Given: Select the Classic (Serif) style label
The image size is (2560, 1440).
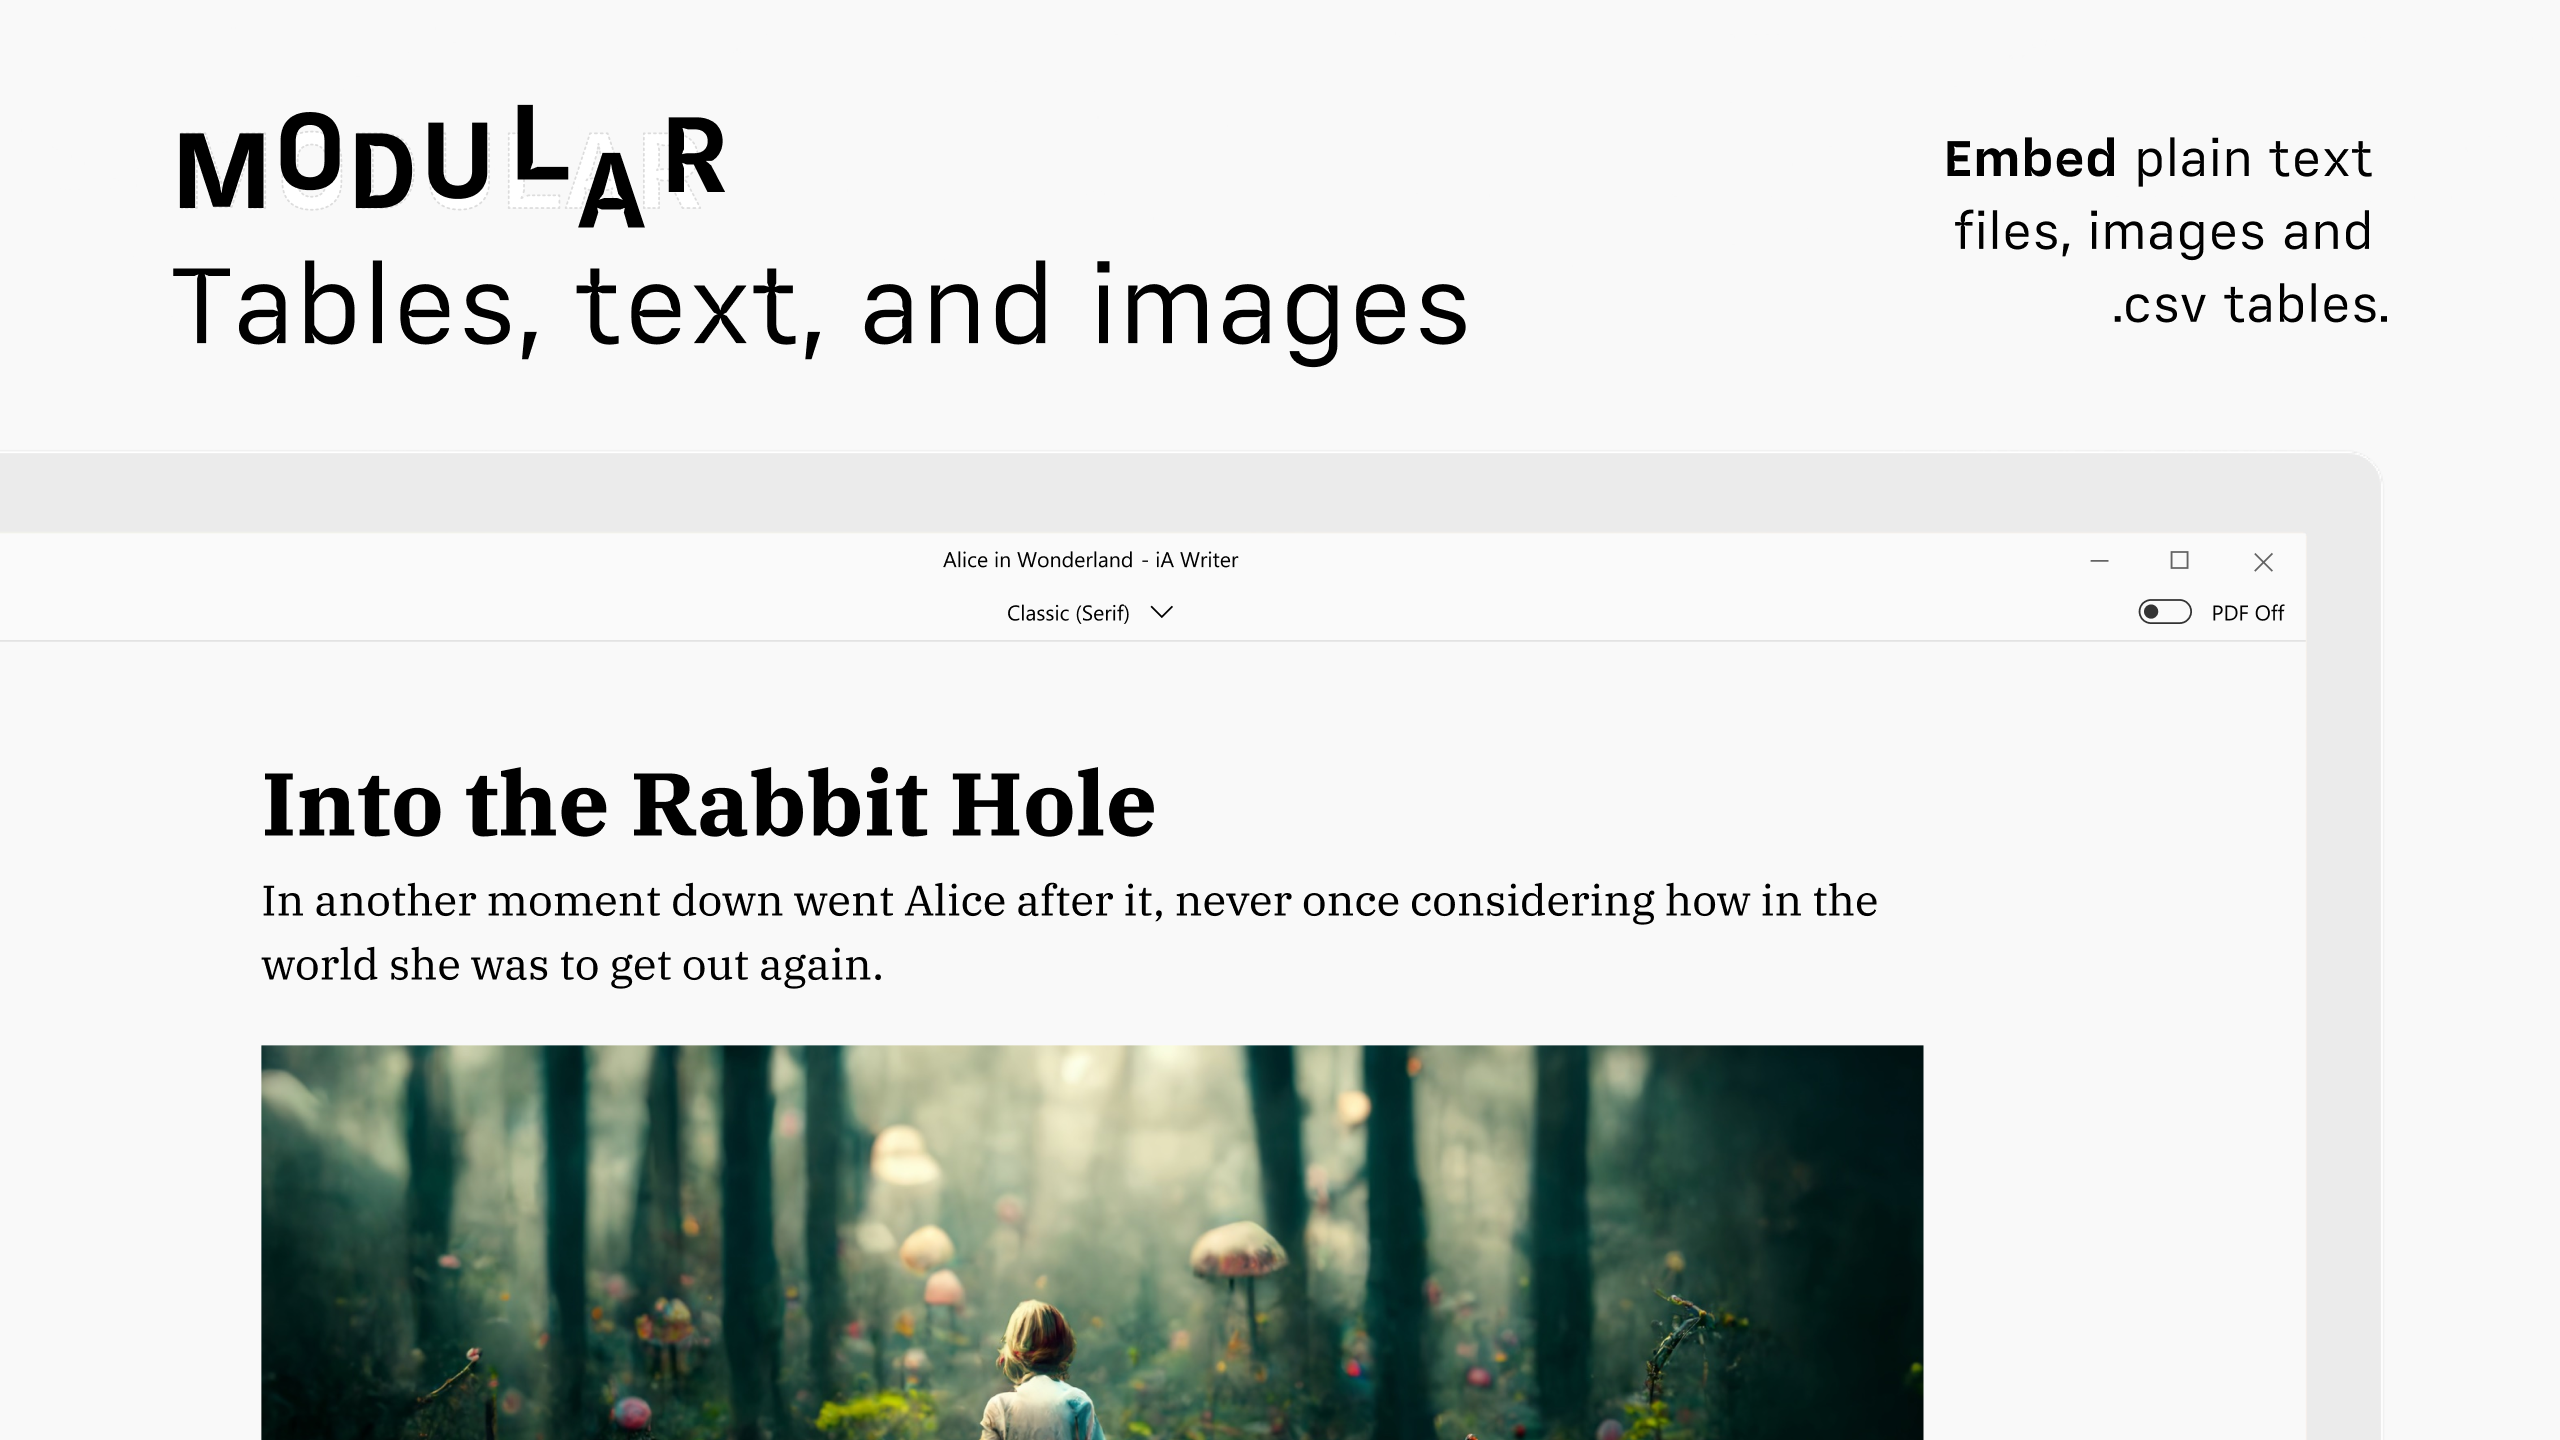Looking at the screenshot, I should point(1067,612).
